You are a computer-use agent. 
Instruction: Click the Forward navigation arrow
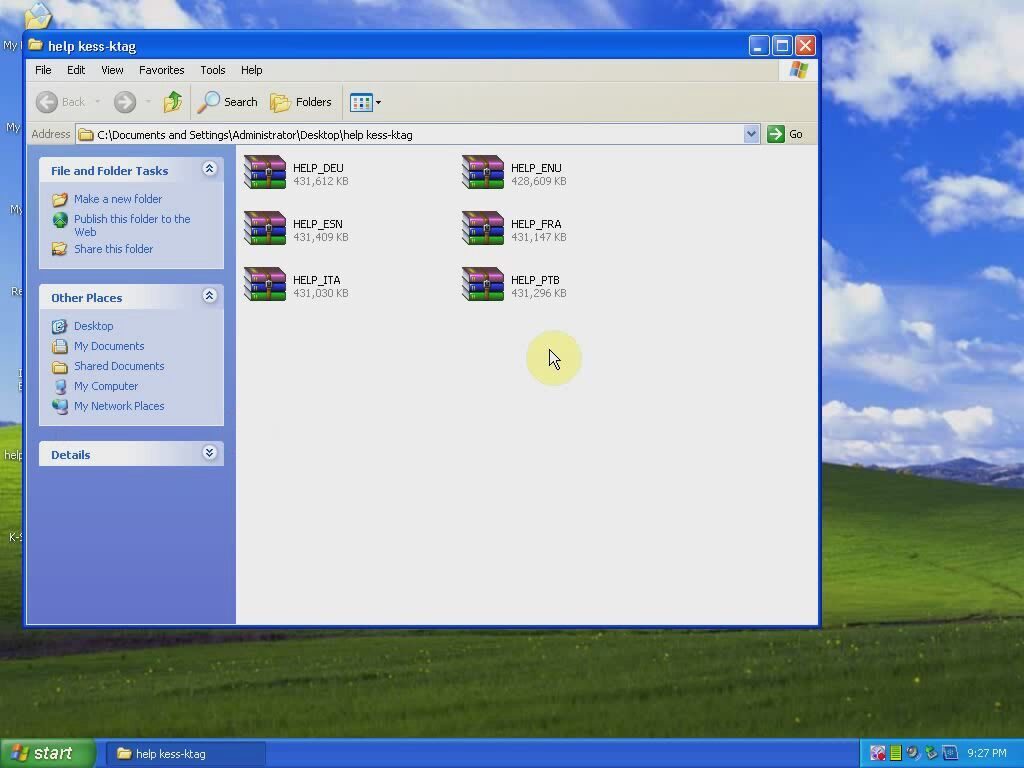[x=125, y=102]
